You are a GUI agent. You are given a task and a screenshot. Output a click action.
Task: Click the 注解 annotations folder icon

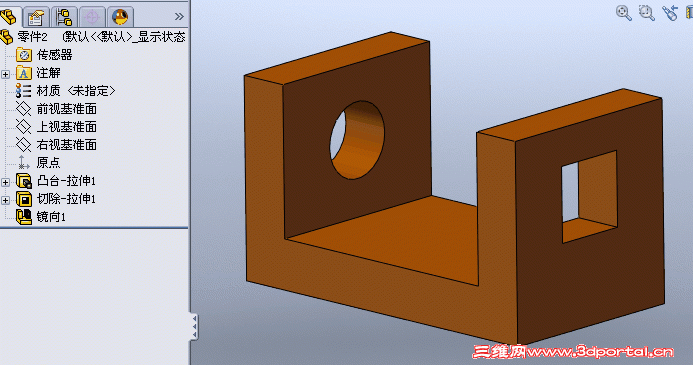pyautogui.click(x=24, y=73)
